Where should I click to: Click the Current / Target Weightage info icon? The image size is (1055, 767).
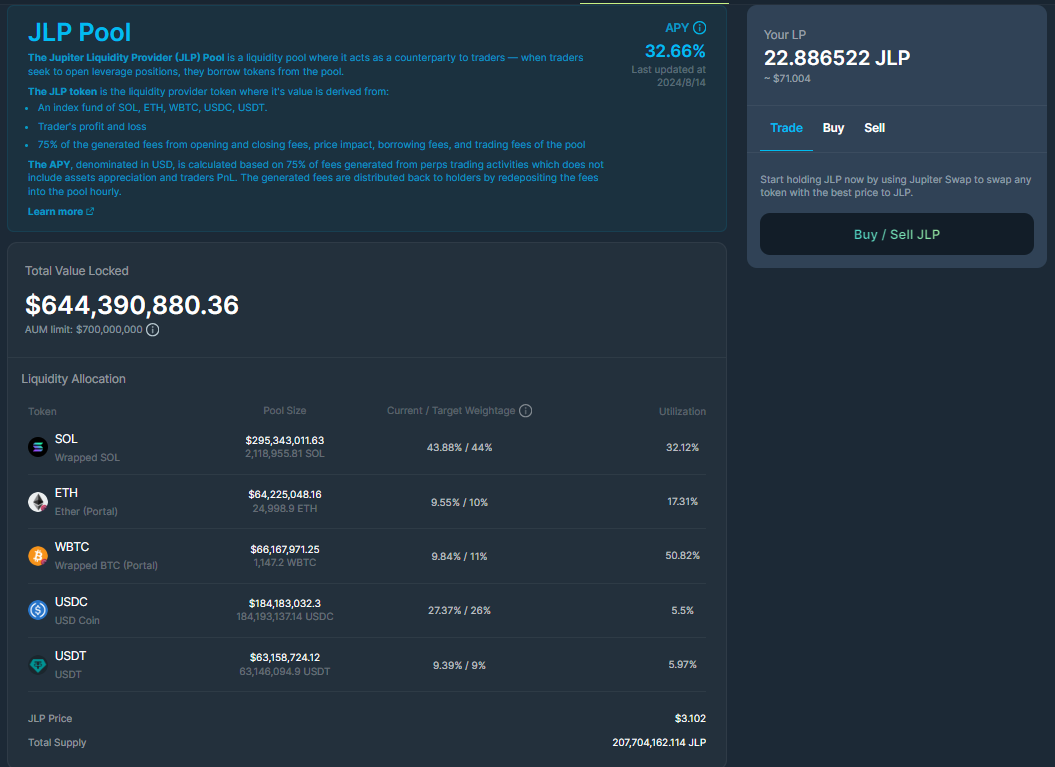pos(526,411)
